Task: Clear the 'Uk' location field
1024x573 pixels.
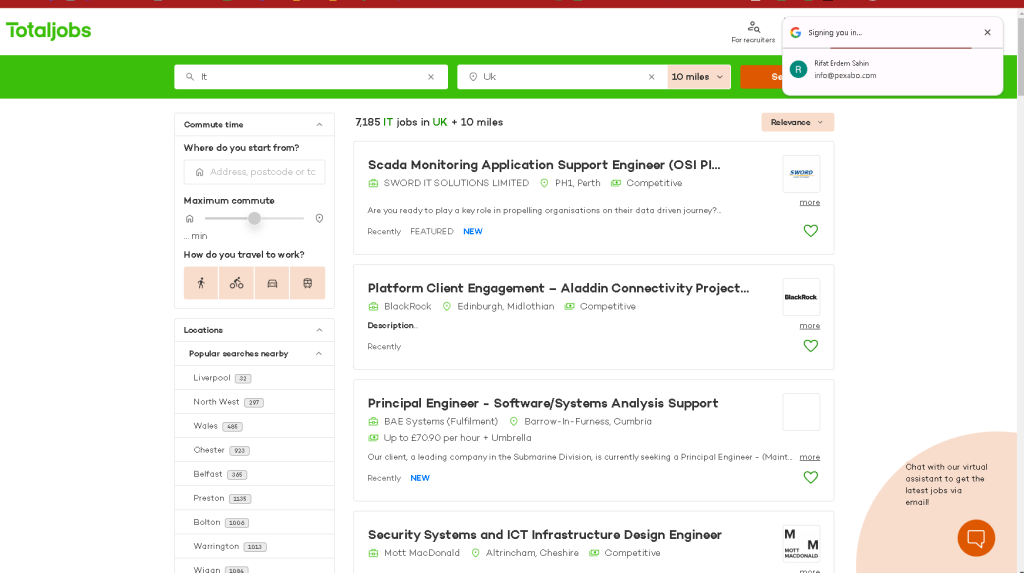Action: [x=651, y=77]
